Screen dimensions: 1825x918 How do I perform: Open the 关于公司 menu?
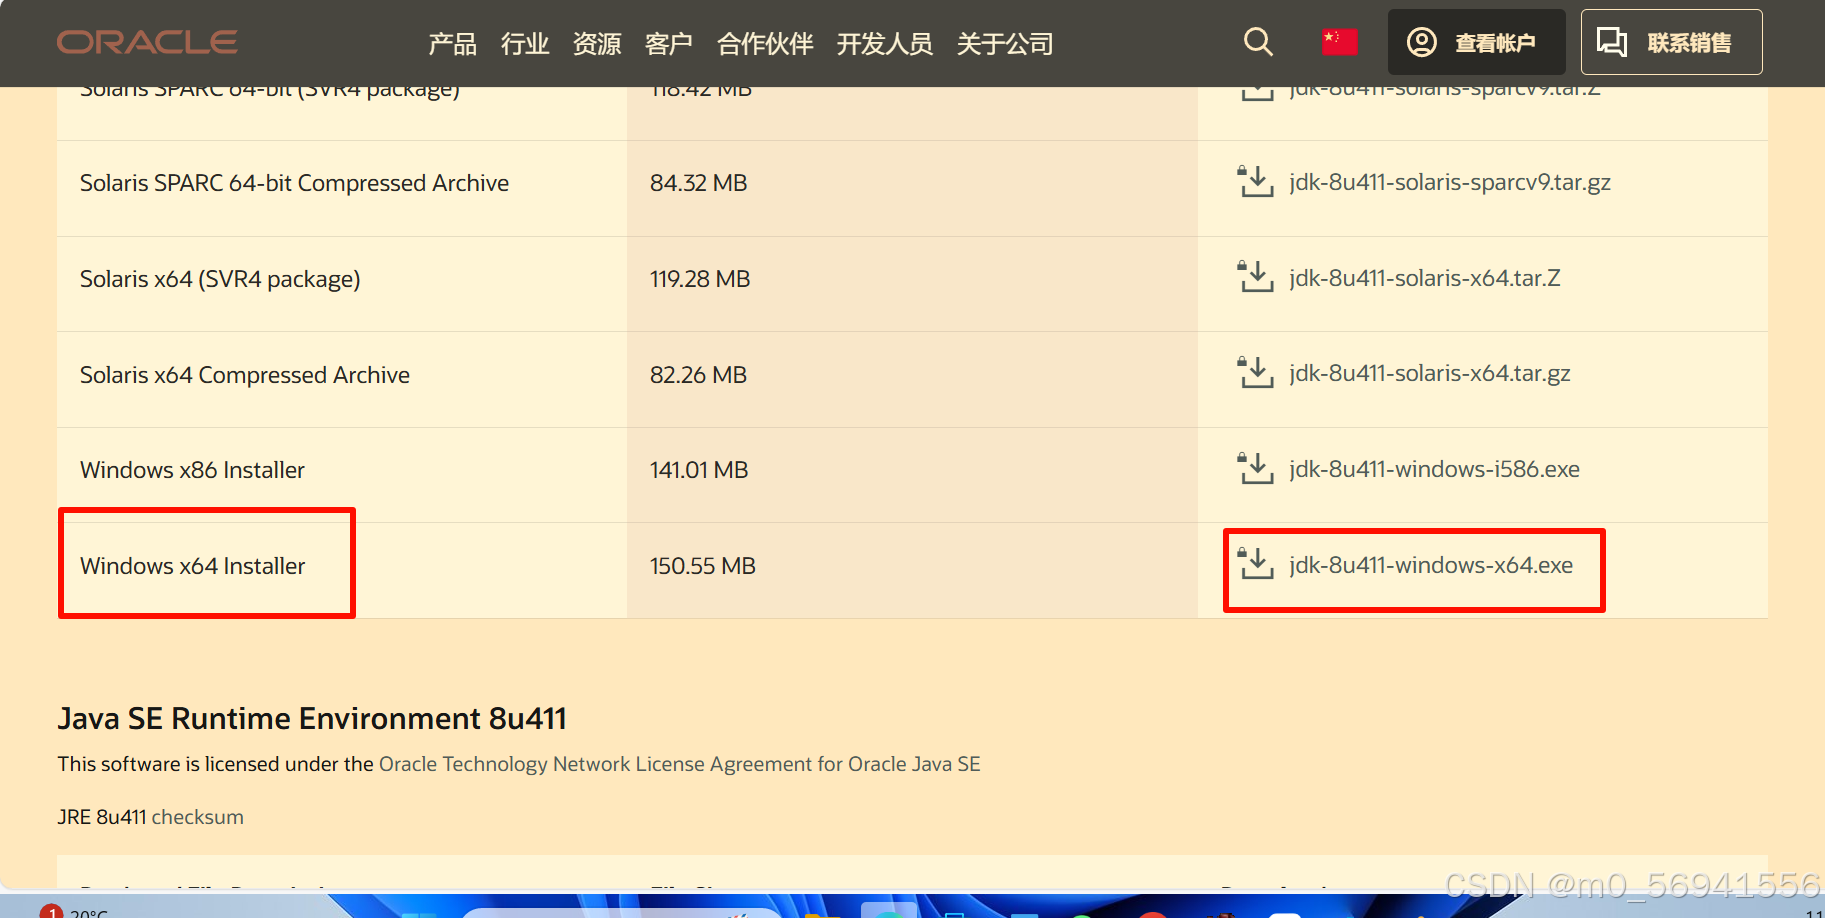1005,44
